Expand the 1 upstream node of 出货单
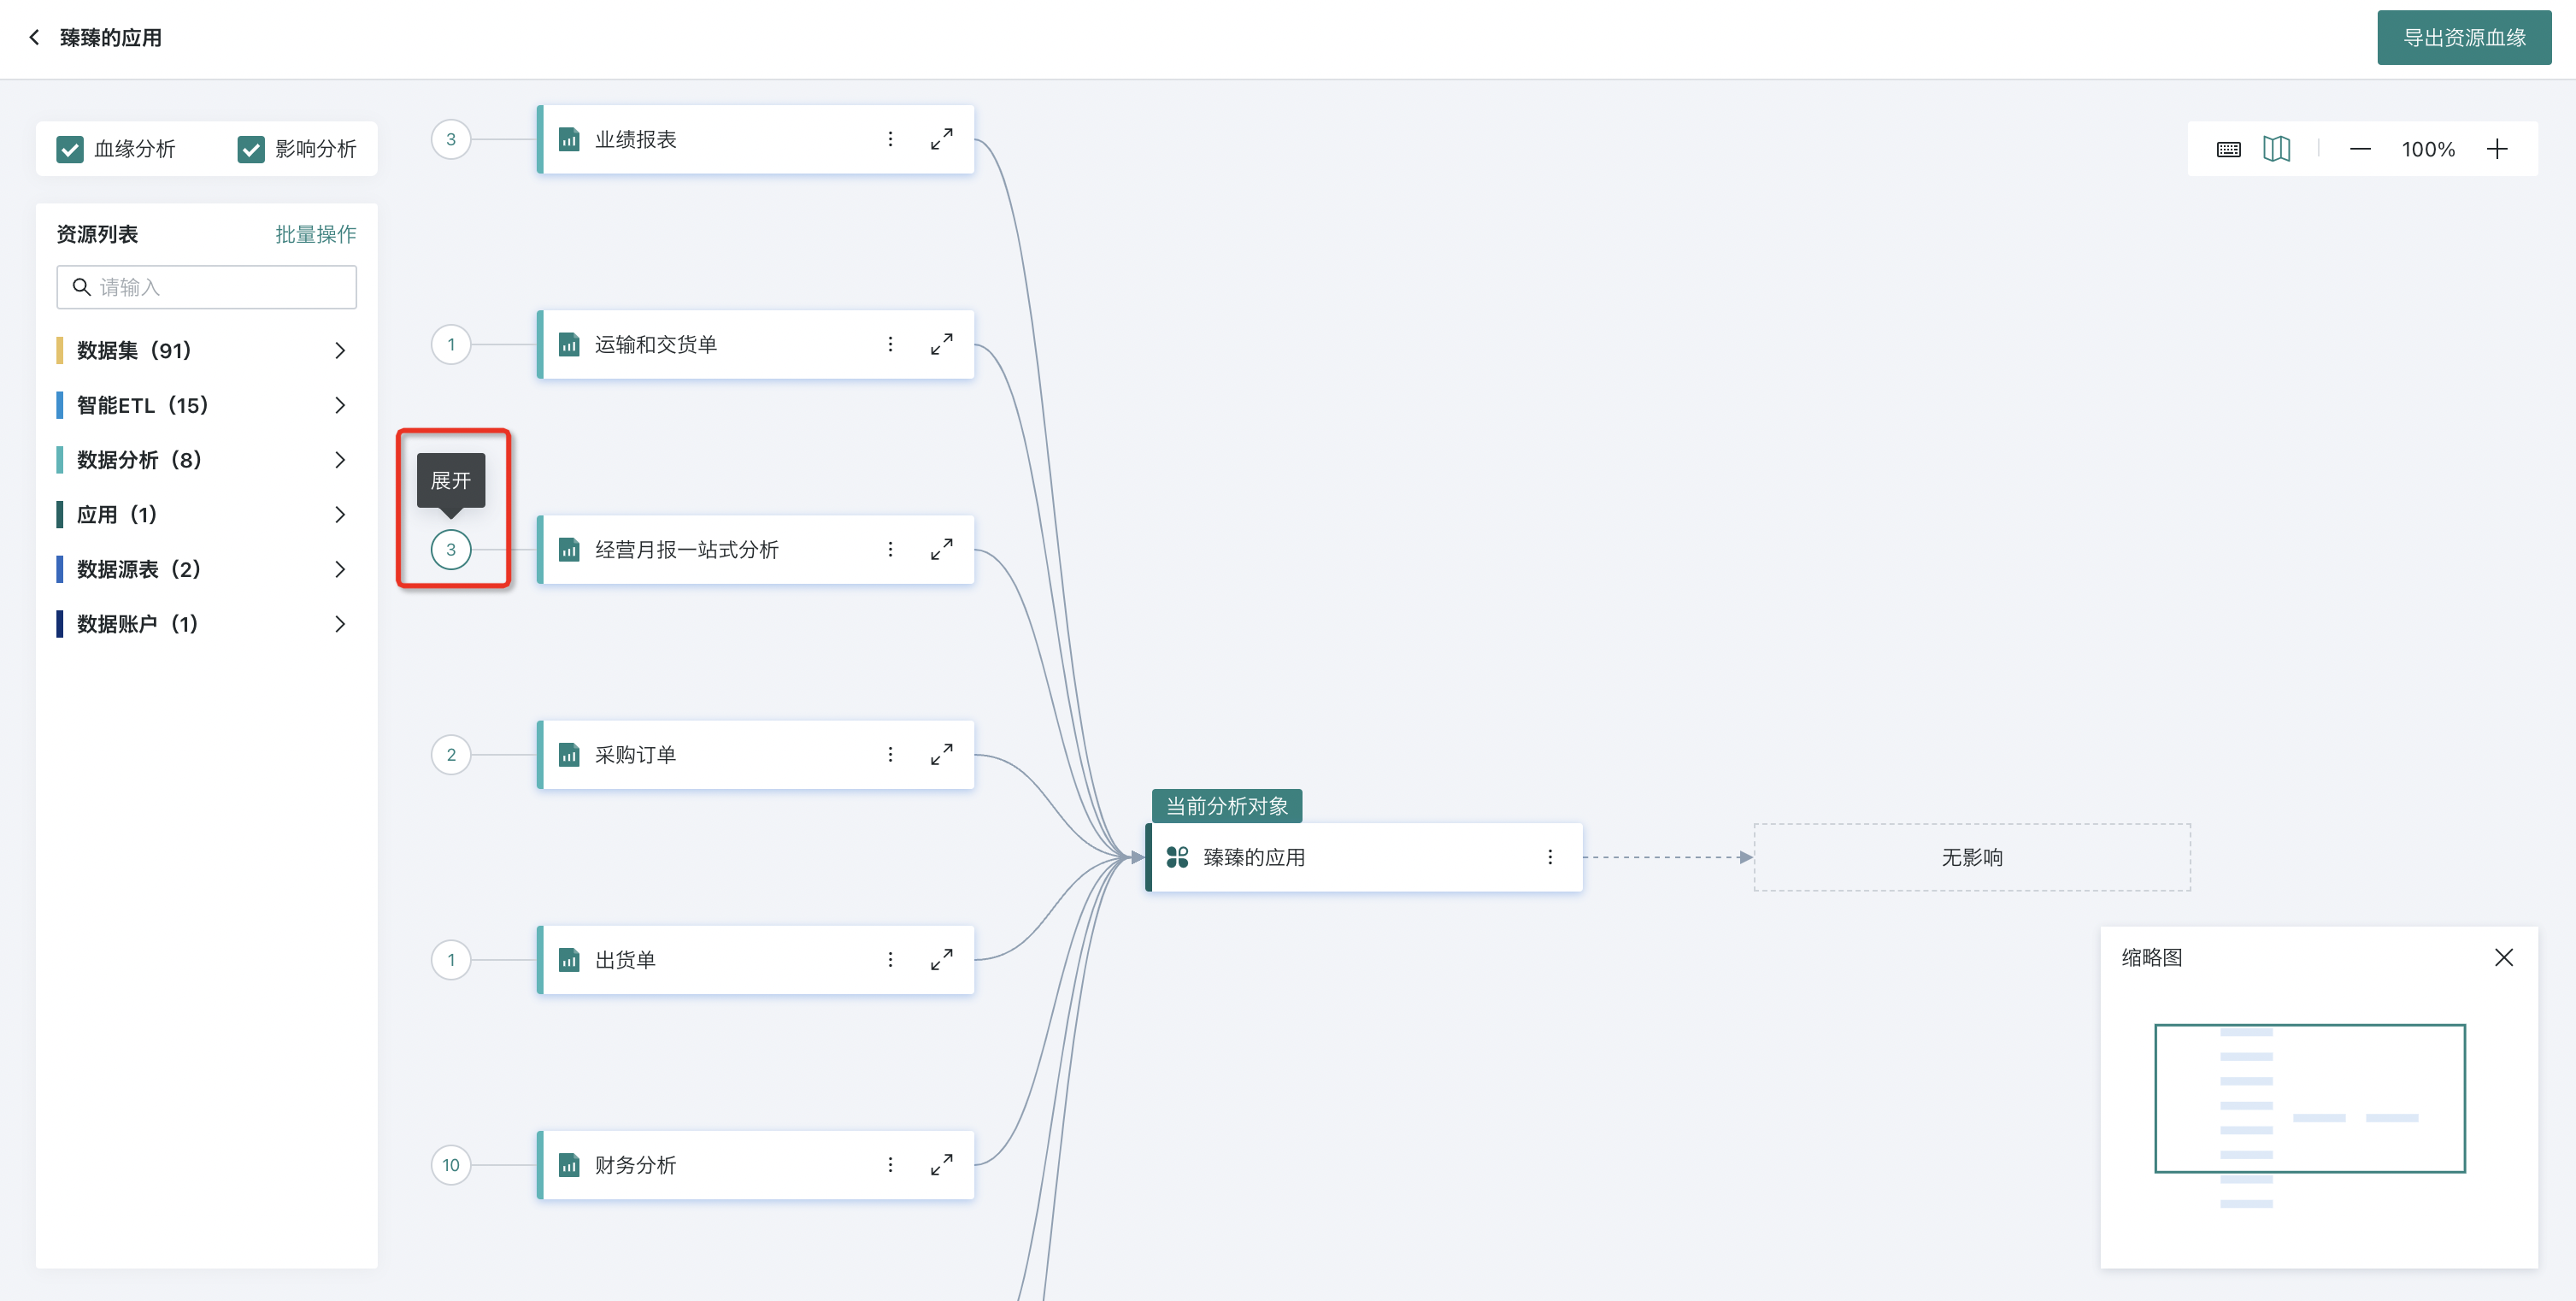 [x=451, y=960]
